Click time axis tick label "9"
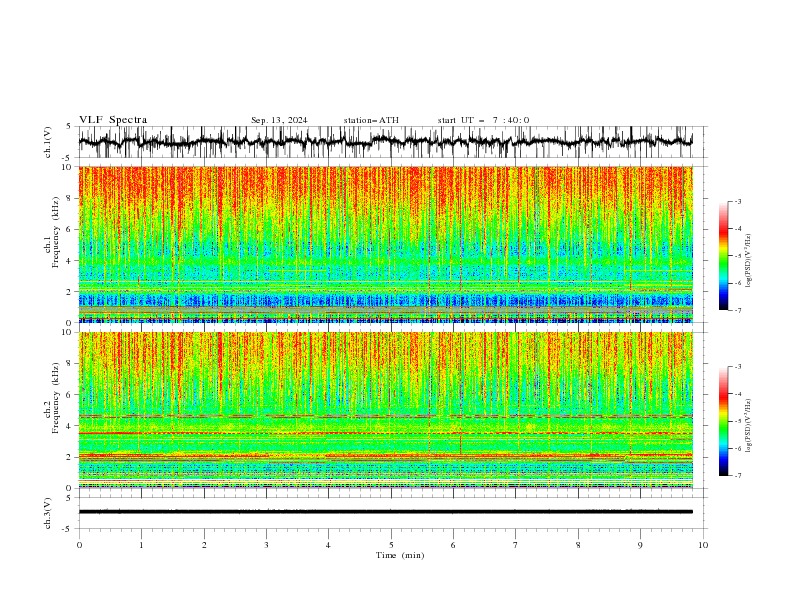Screen dimensions: 792x612 (640, 545)
